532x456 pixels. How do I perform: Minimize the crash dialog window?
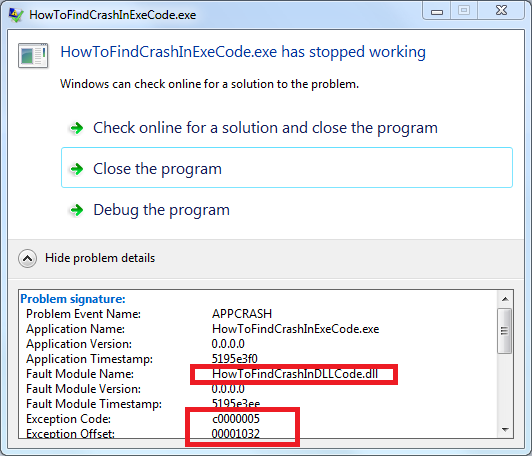click(437, 11)
